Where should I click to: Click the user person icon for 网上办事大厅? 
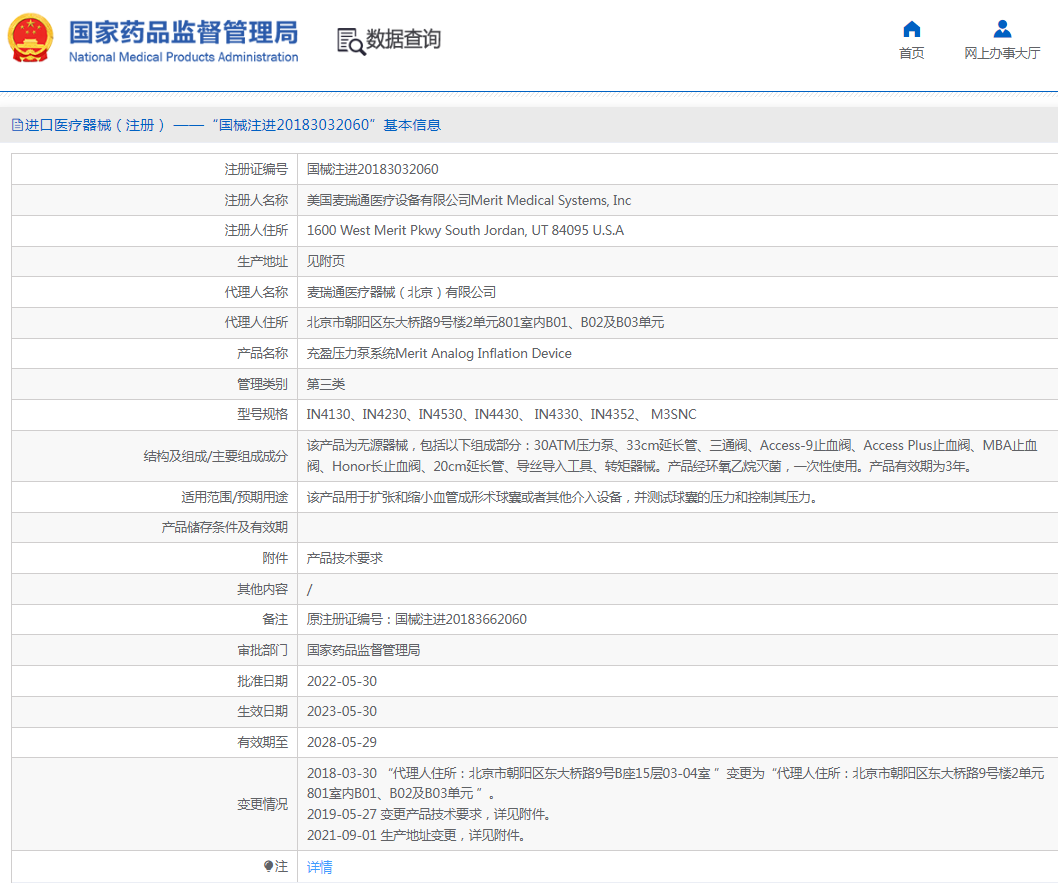(x=1002, y=29)
